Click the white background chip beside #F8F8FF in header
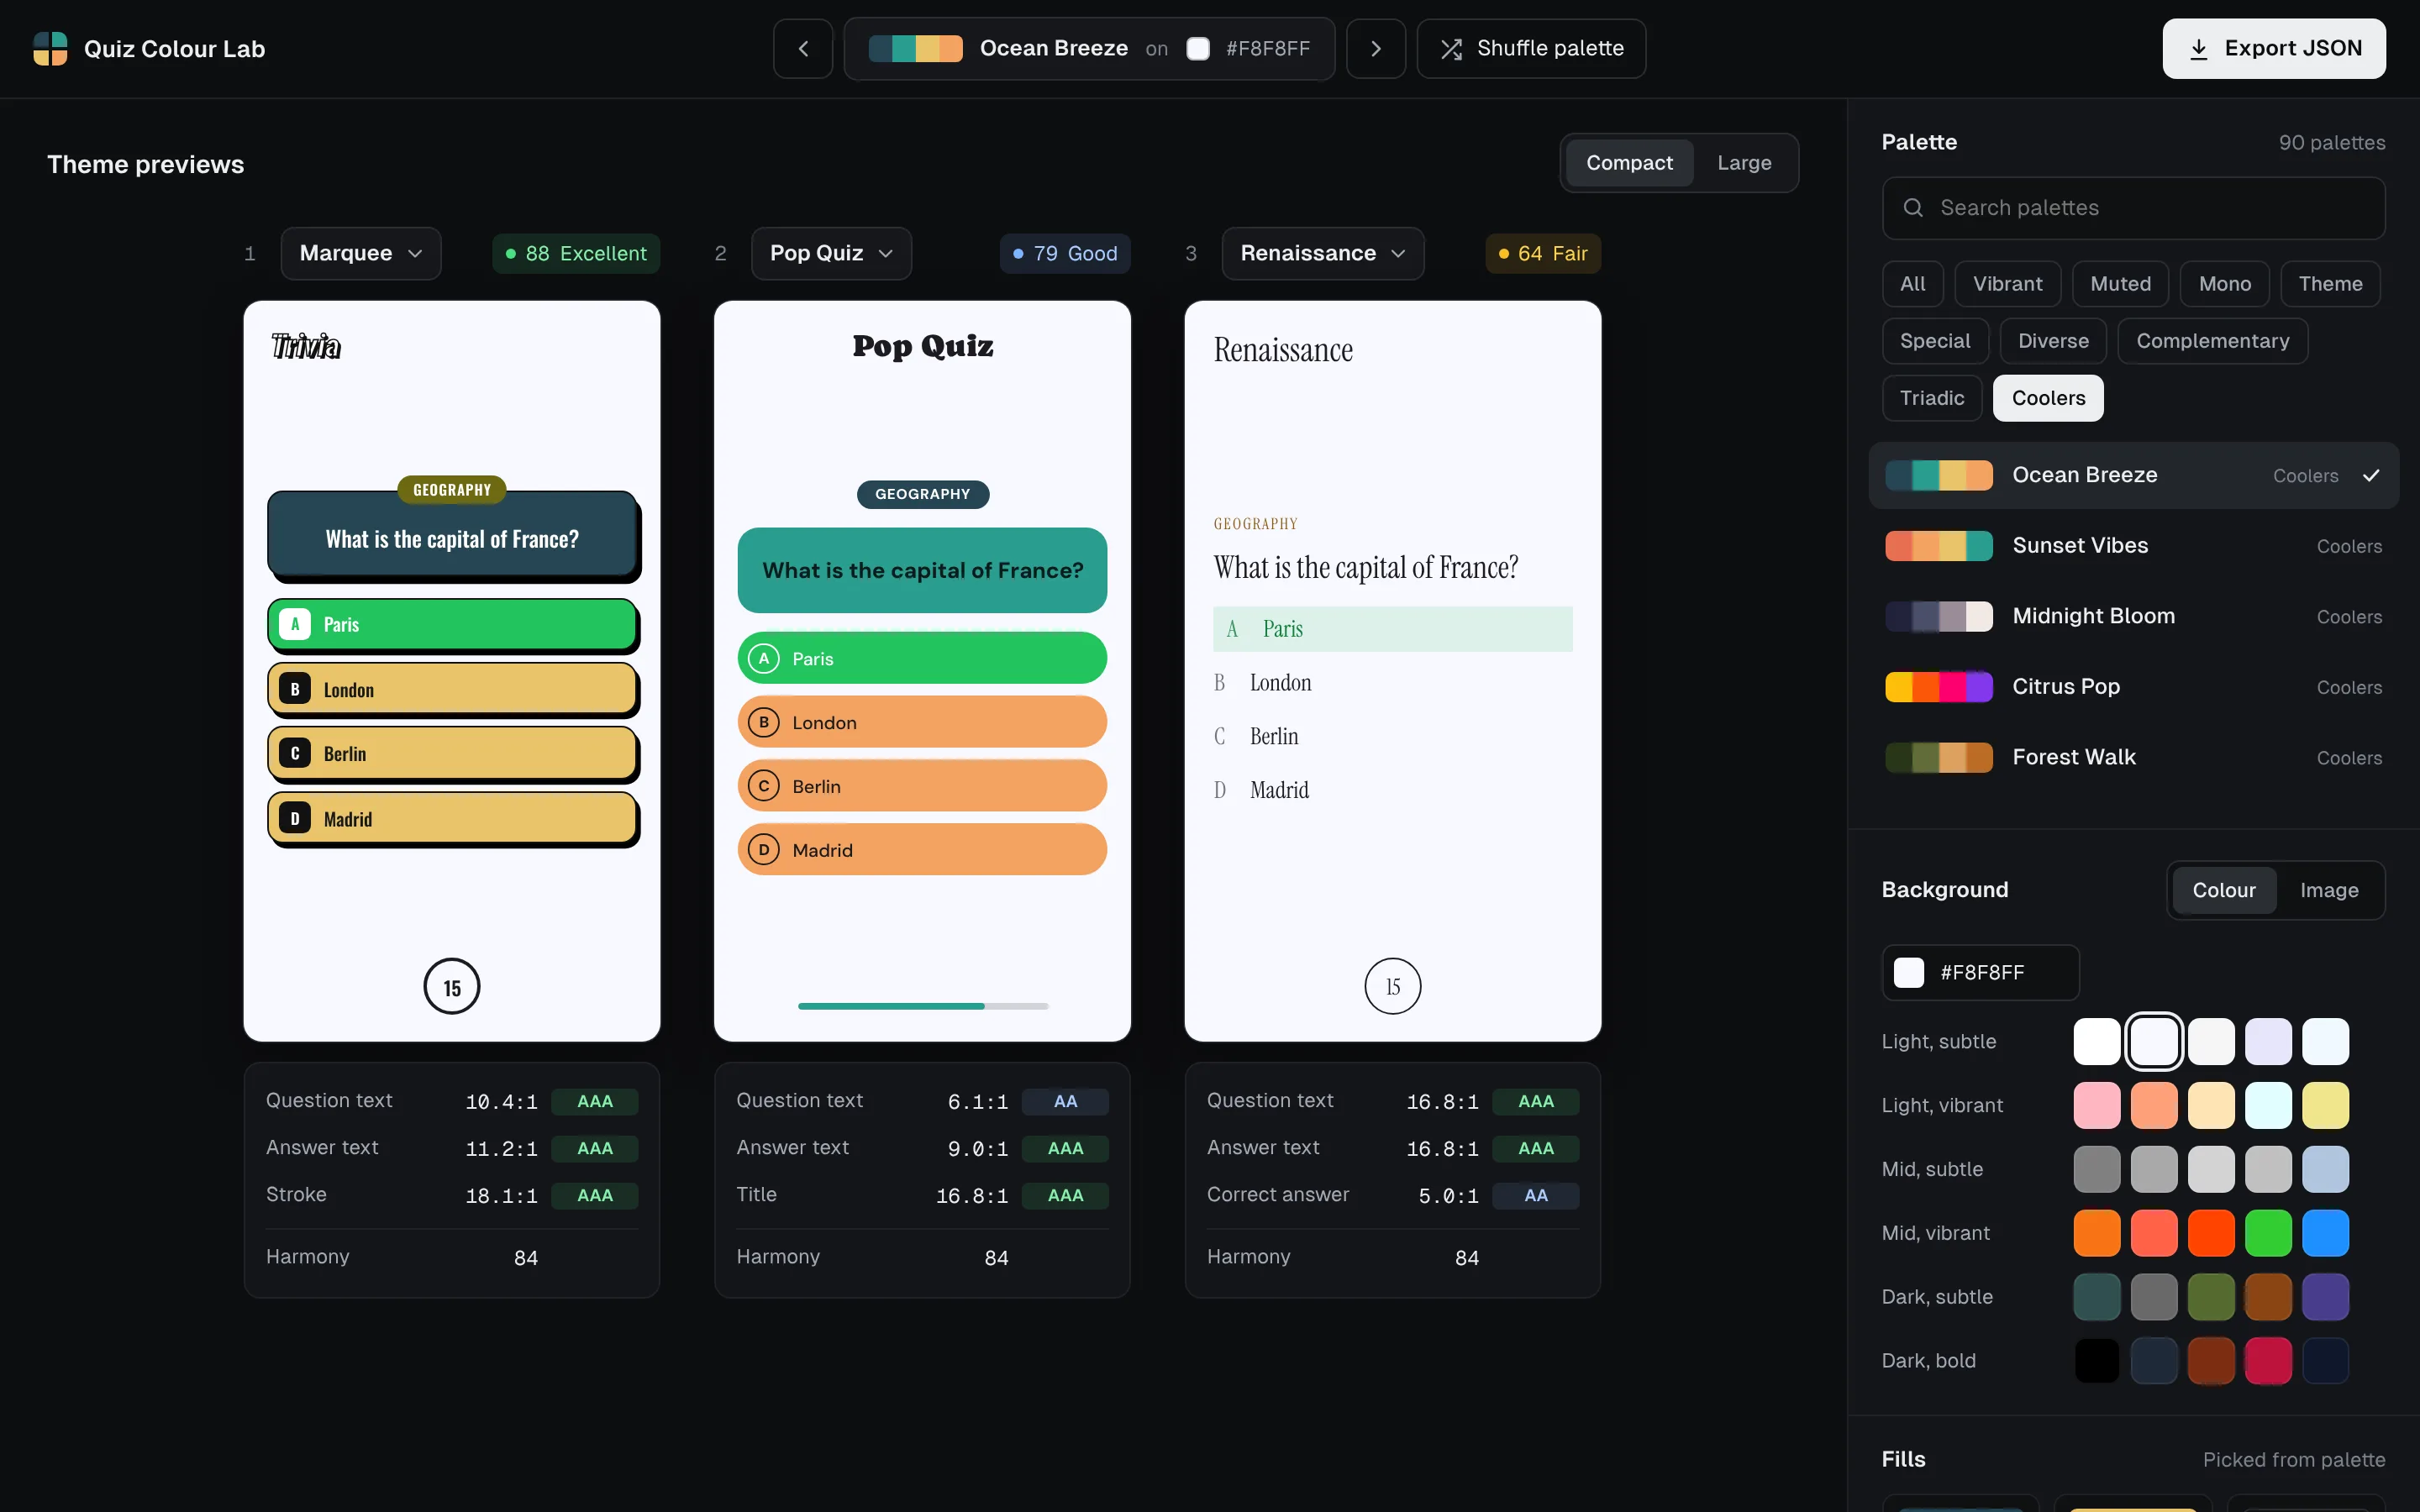Screen dimensions: 2420x1512 (x=1198, y=48)
